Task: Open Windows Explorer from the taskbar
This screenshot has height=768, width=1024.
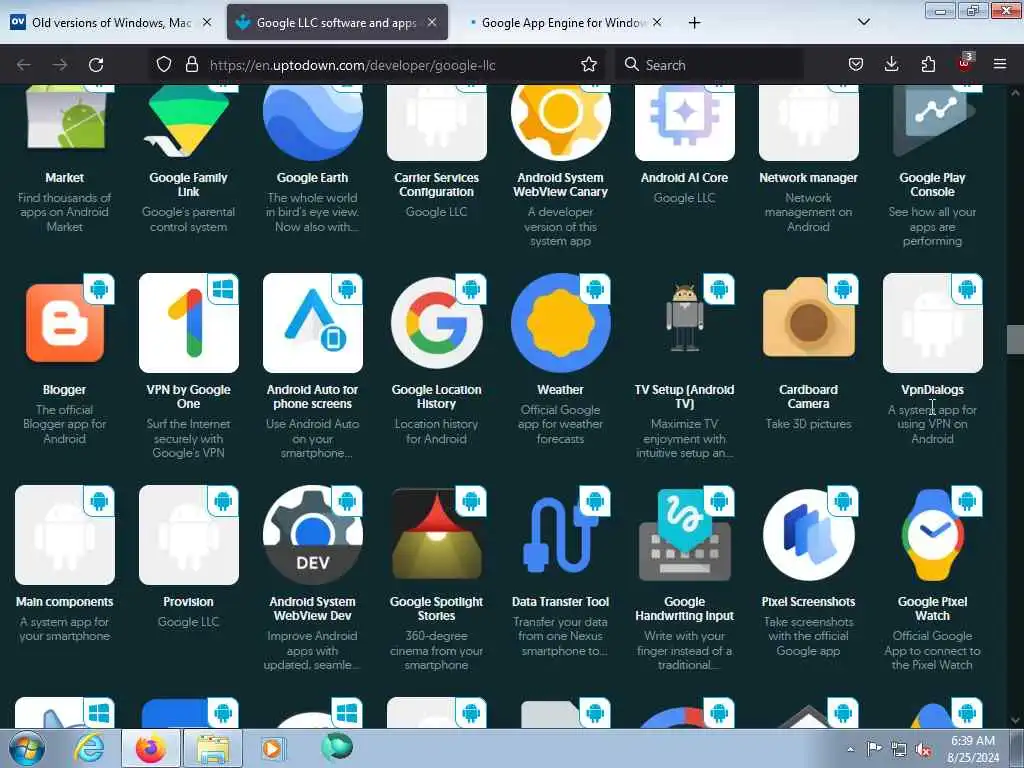Action: tap(213, 748)
